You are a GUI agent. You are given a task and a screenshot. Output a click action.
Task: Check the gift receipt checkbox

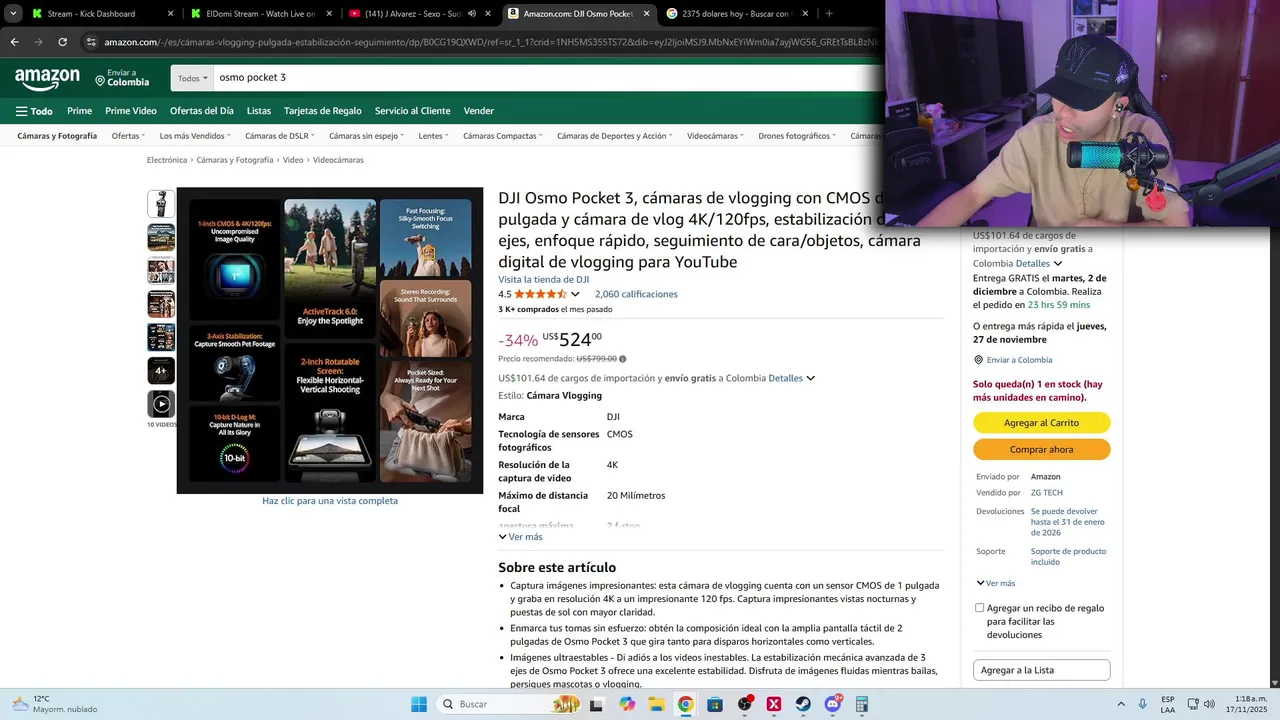[x=979, y=608]
